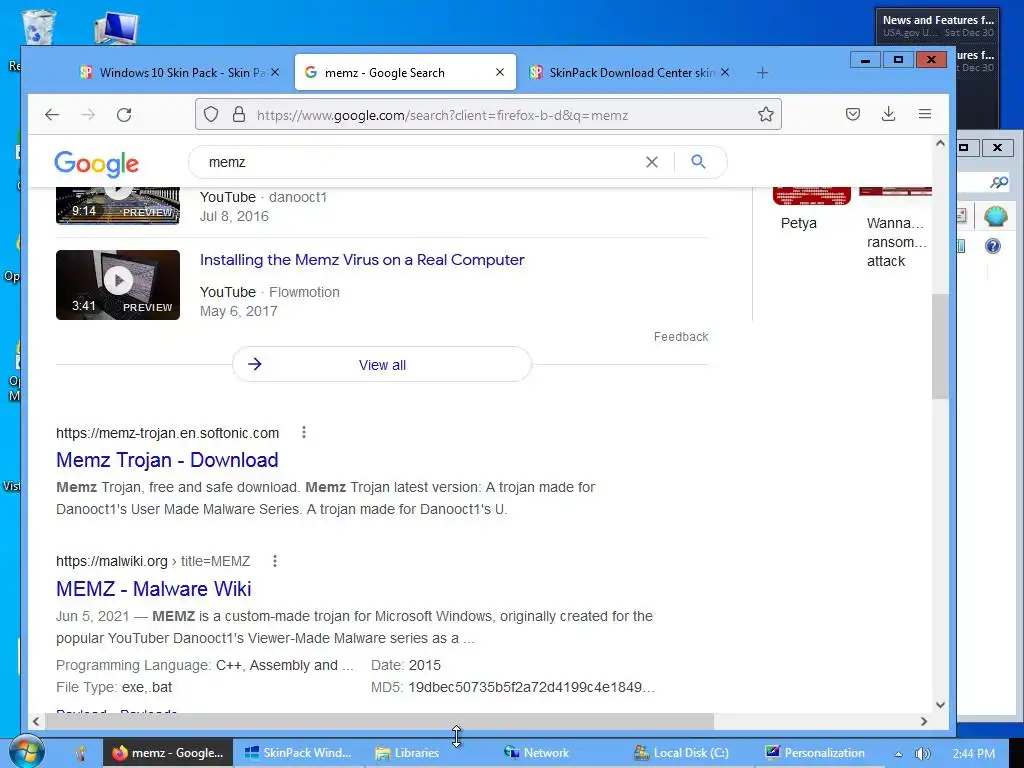Click the taskbar volume speaker icon

coord(922,754)
